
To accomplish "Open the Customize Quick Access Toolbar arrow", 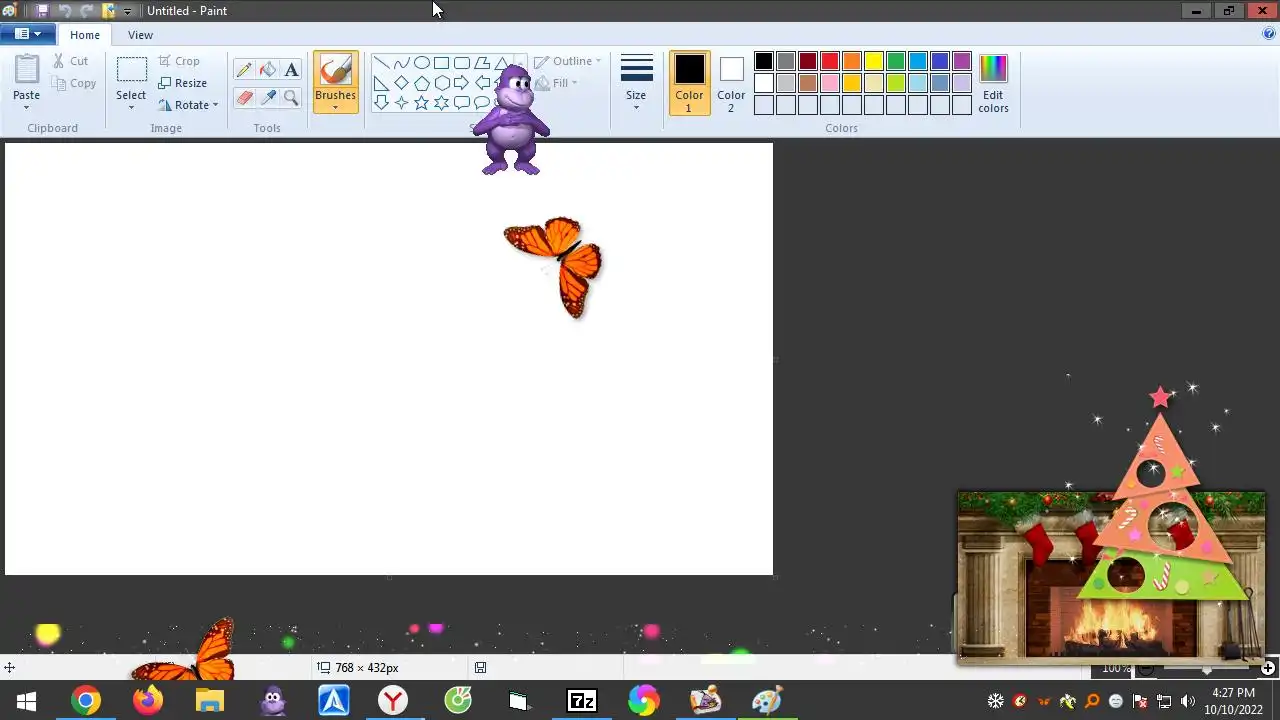I will click(x=127, y=11).
